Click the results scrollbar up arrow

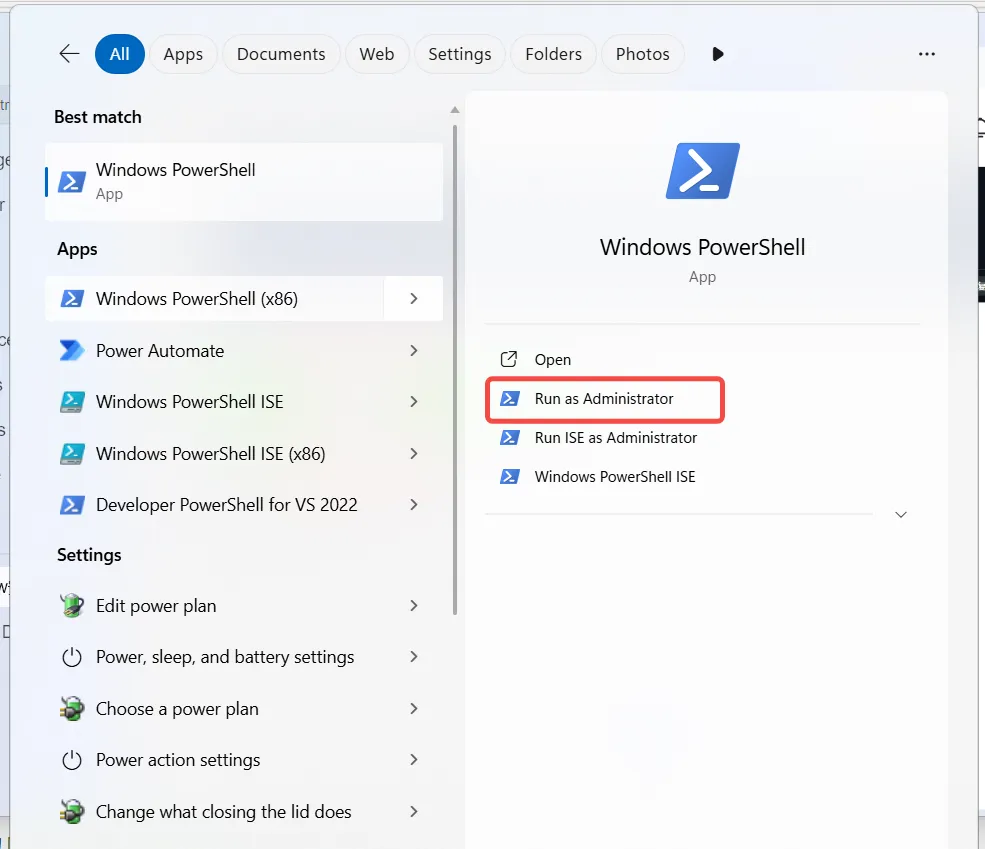(x=455, y=110)
